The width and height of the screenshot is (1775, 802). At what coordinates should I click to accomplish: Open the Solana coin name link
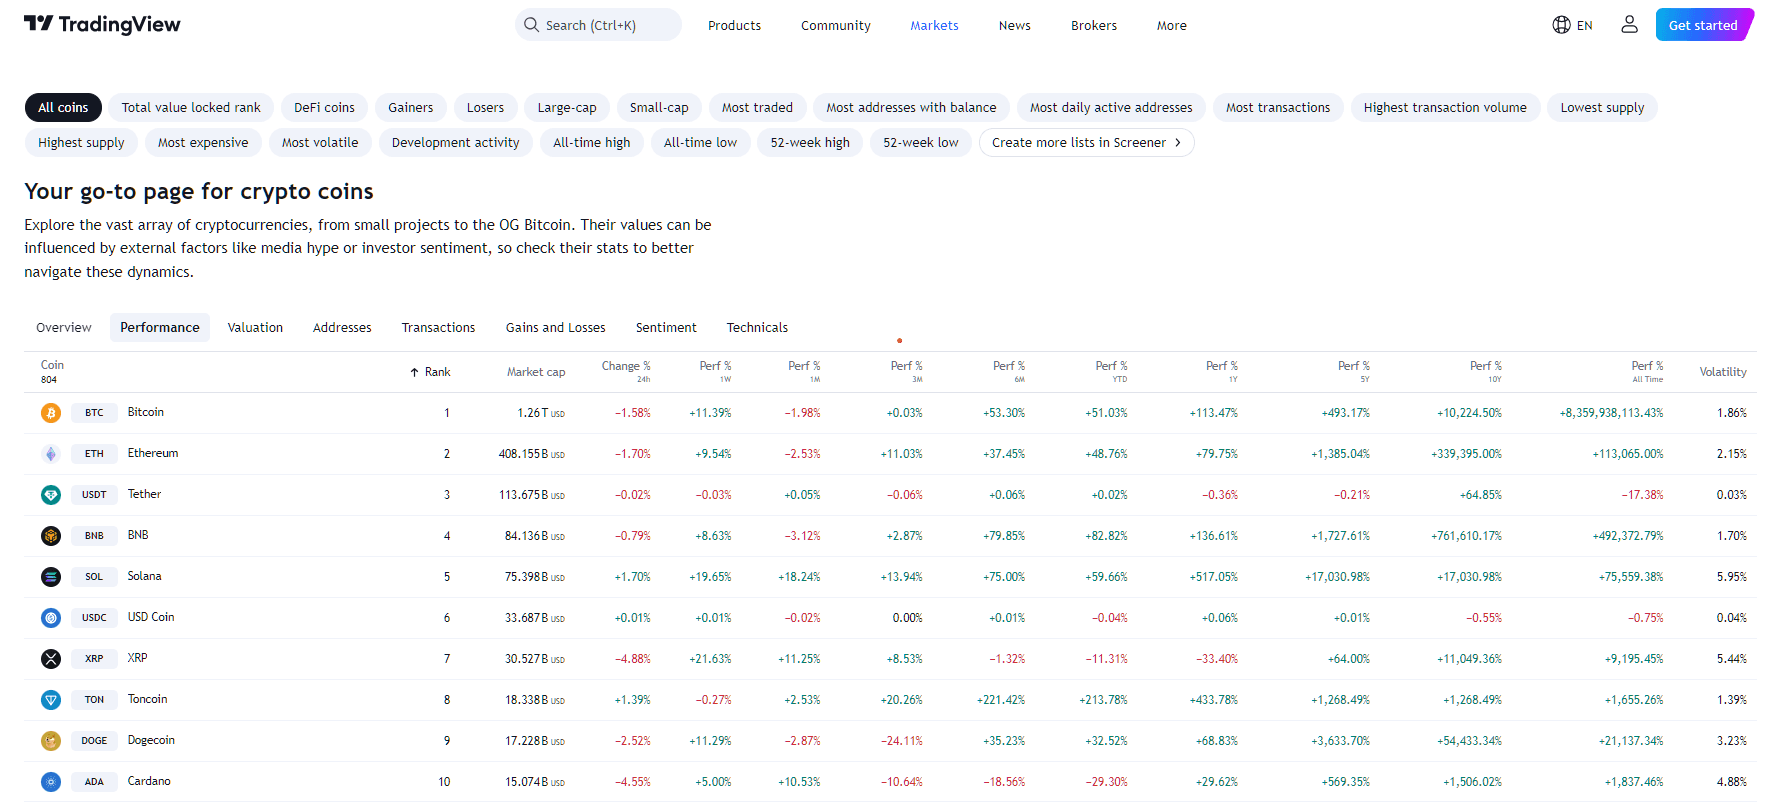coord(144,576)
